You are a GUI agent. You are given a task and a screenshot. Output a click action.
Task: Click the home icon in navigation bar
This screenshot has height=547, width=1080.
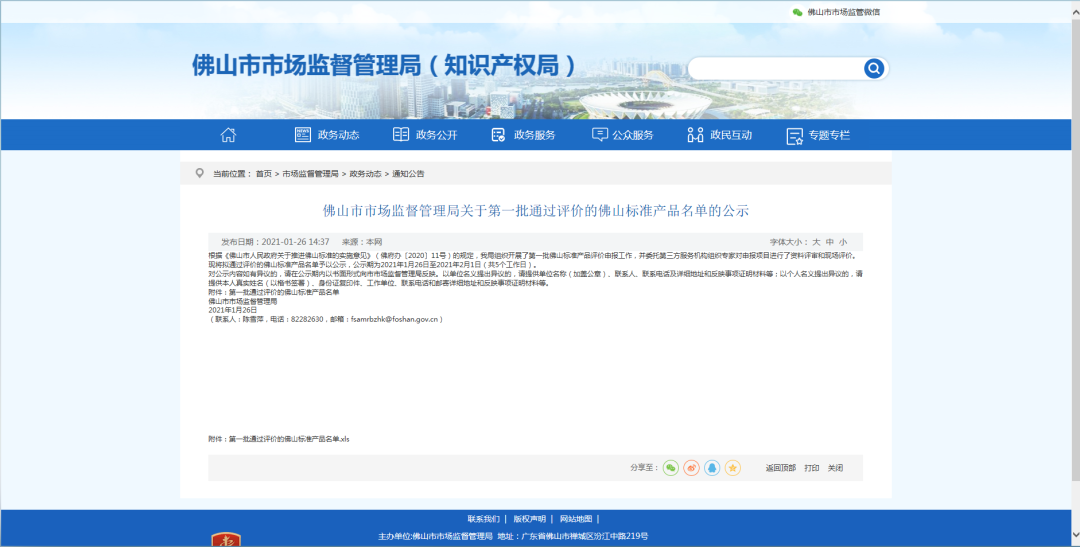click(x=228, y=135)
